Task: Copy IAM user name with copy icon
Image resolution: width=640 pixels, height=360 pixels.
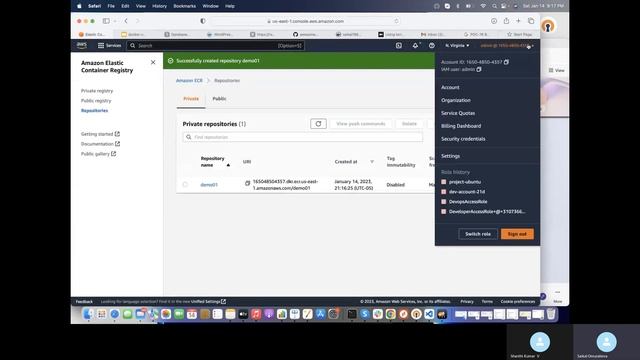Action: point(479,69)
